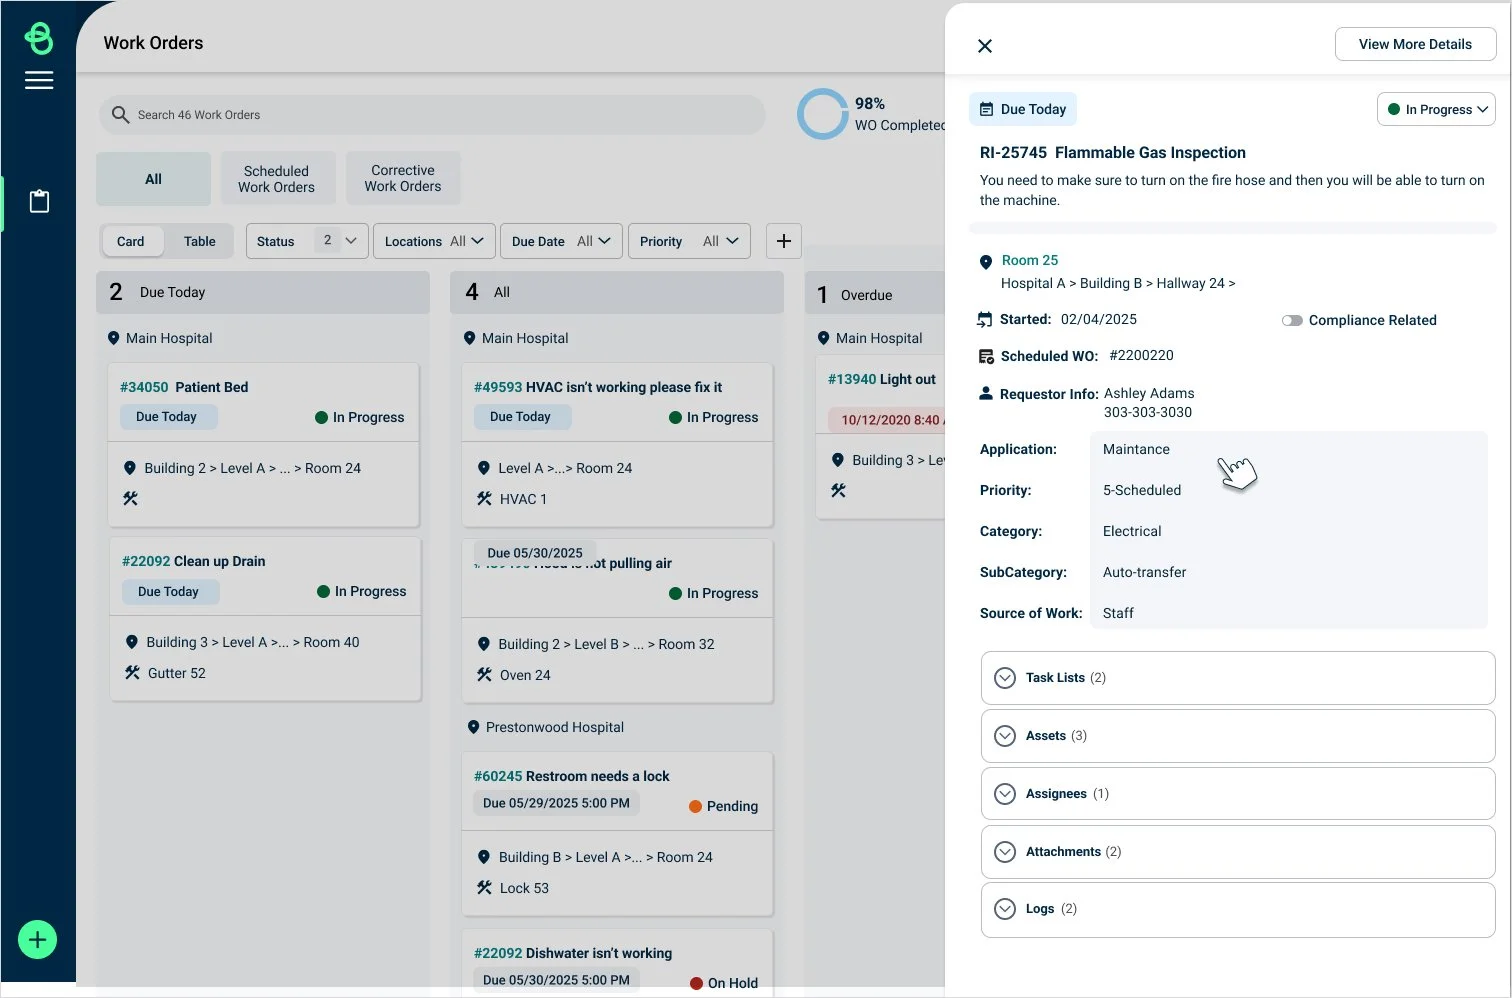Open the Status filter dropdown

pos(307,241)
